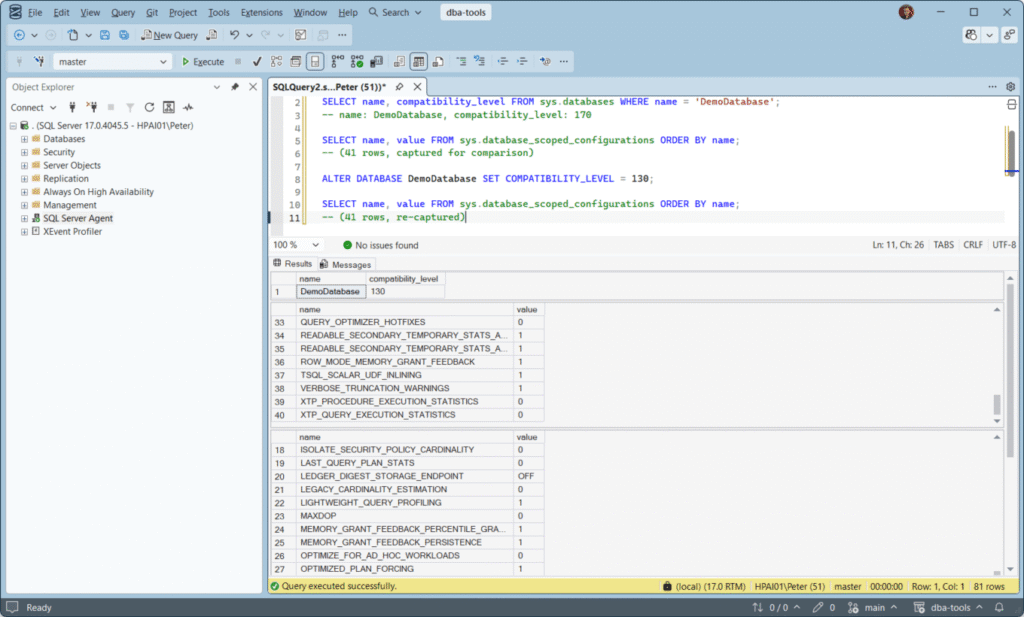Click the Save file icon

(x=104, y=35)
